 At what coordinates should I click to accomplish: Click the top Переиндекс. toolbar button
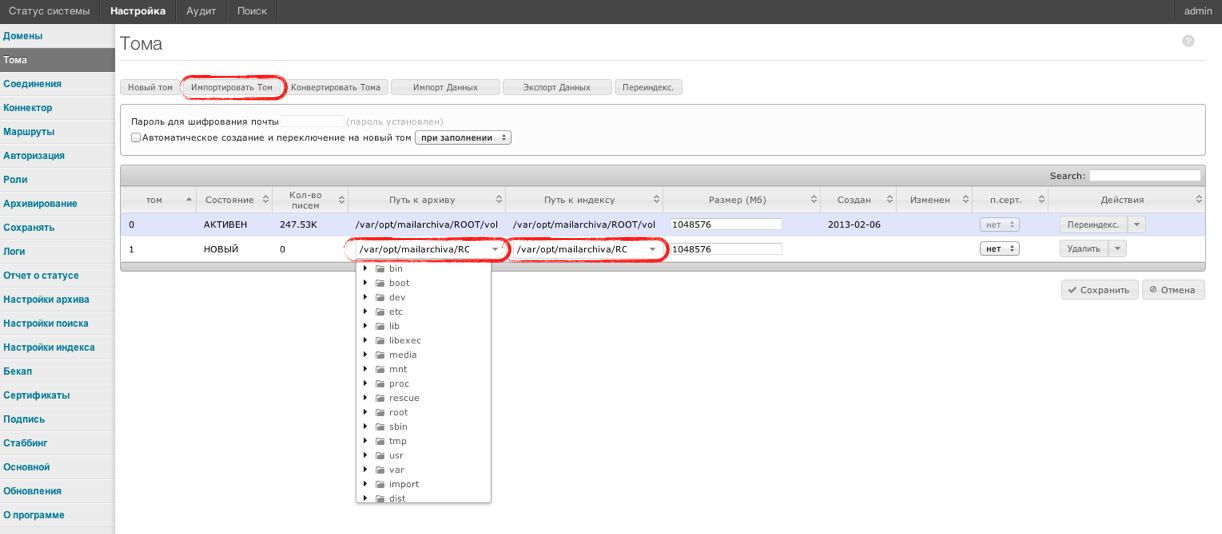click(x=648, y=87)
